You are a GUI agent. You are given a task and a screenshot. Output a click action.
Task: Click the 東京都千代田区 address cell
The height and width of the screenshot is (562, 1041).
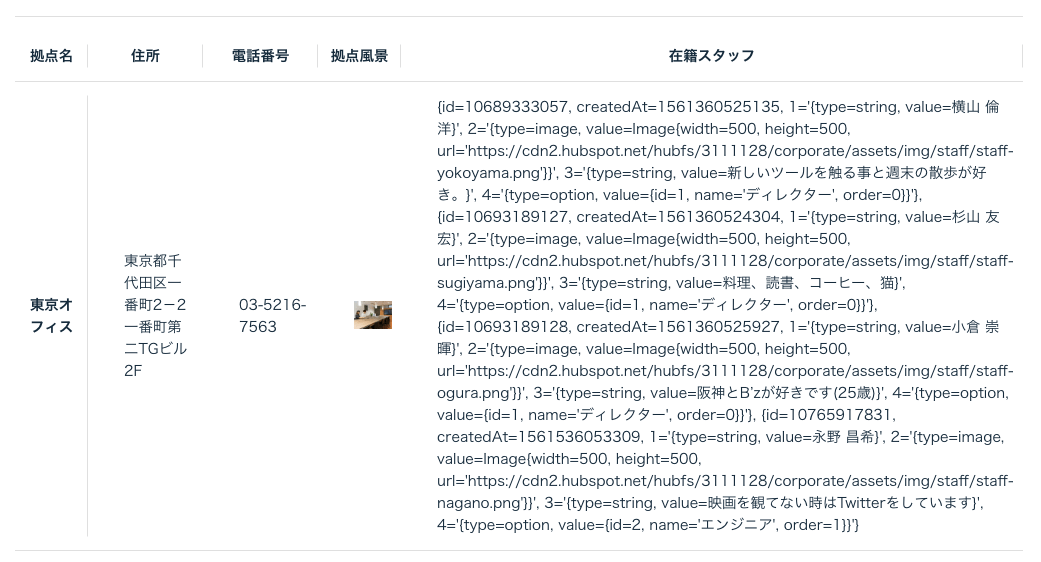point(155,315)
